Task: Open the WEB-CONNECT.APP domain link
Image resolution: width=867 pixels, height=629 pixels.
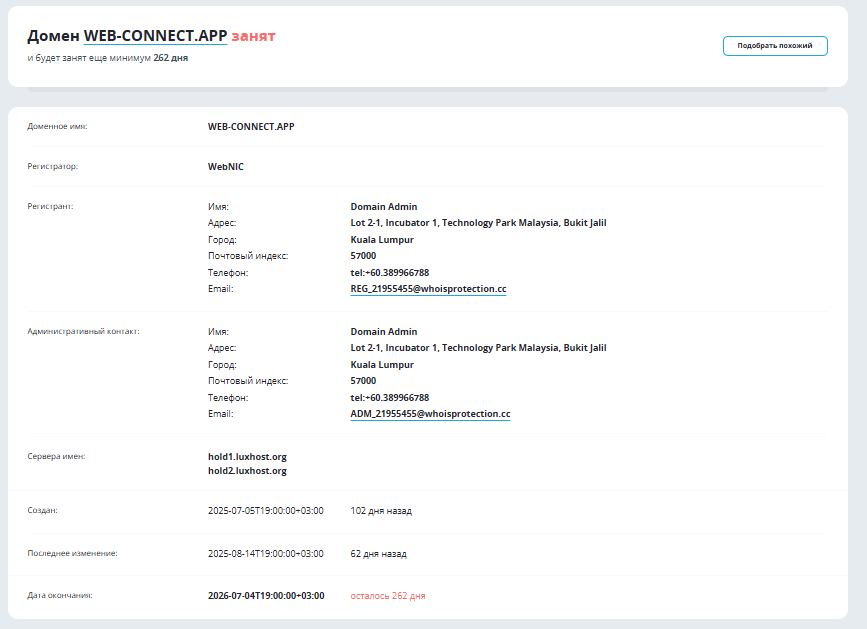Action: [x=154, y=34]
